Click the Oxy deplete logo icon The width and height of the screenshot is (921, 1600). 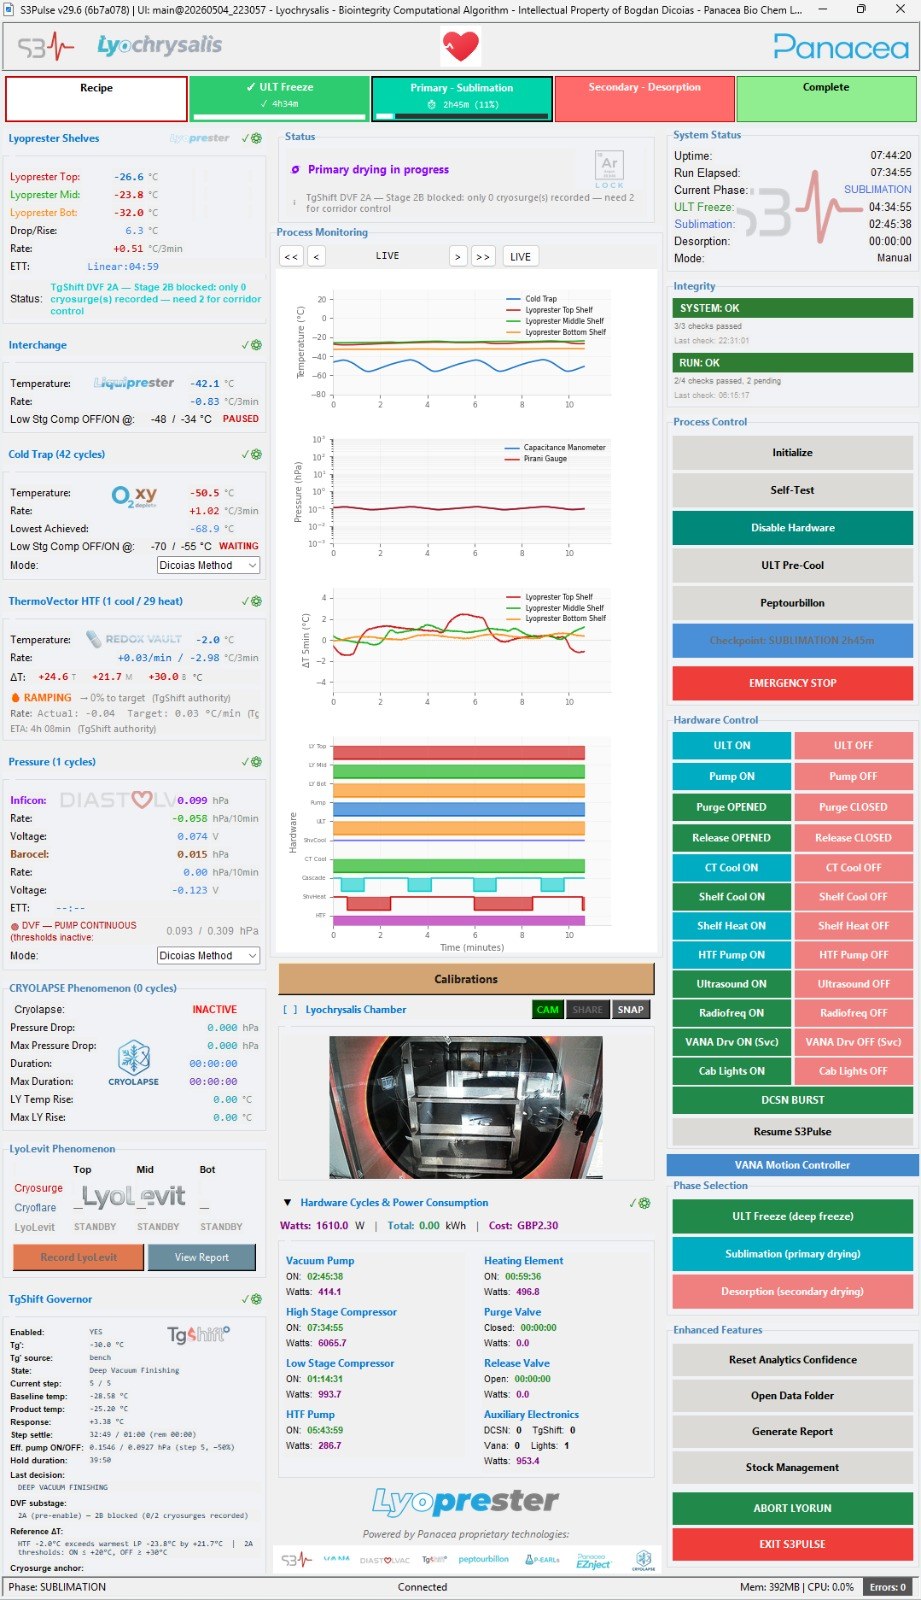coord(135,495)
